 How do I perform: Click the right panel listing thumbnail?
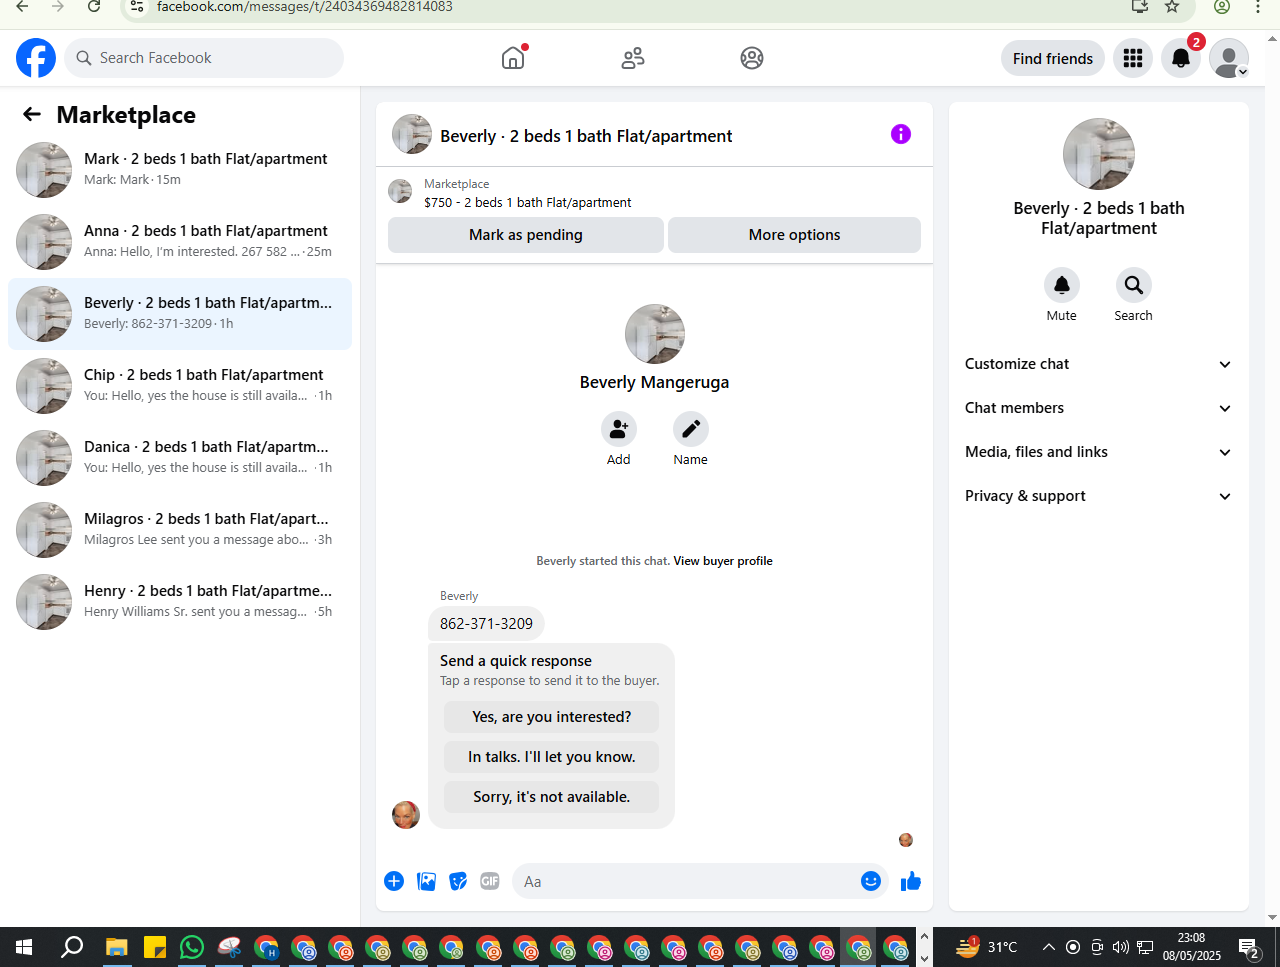(x=1099, y=154)
